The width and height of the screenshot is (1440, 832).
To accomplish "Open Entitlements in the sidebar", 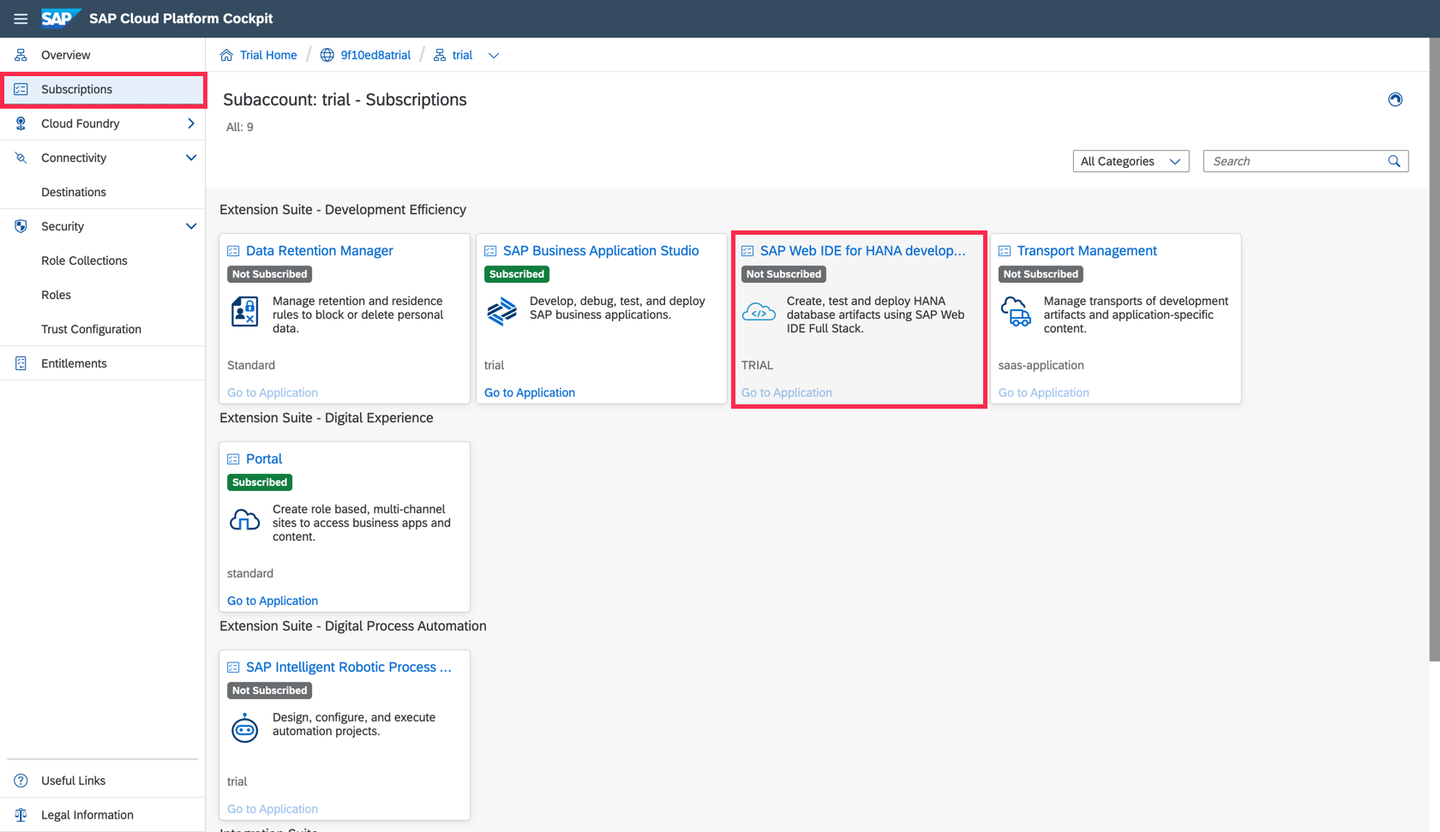I will pyautogui.click(x=103, y=363).
